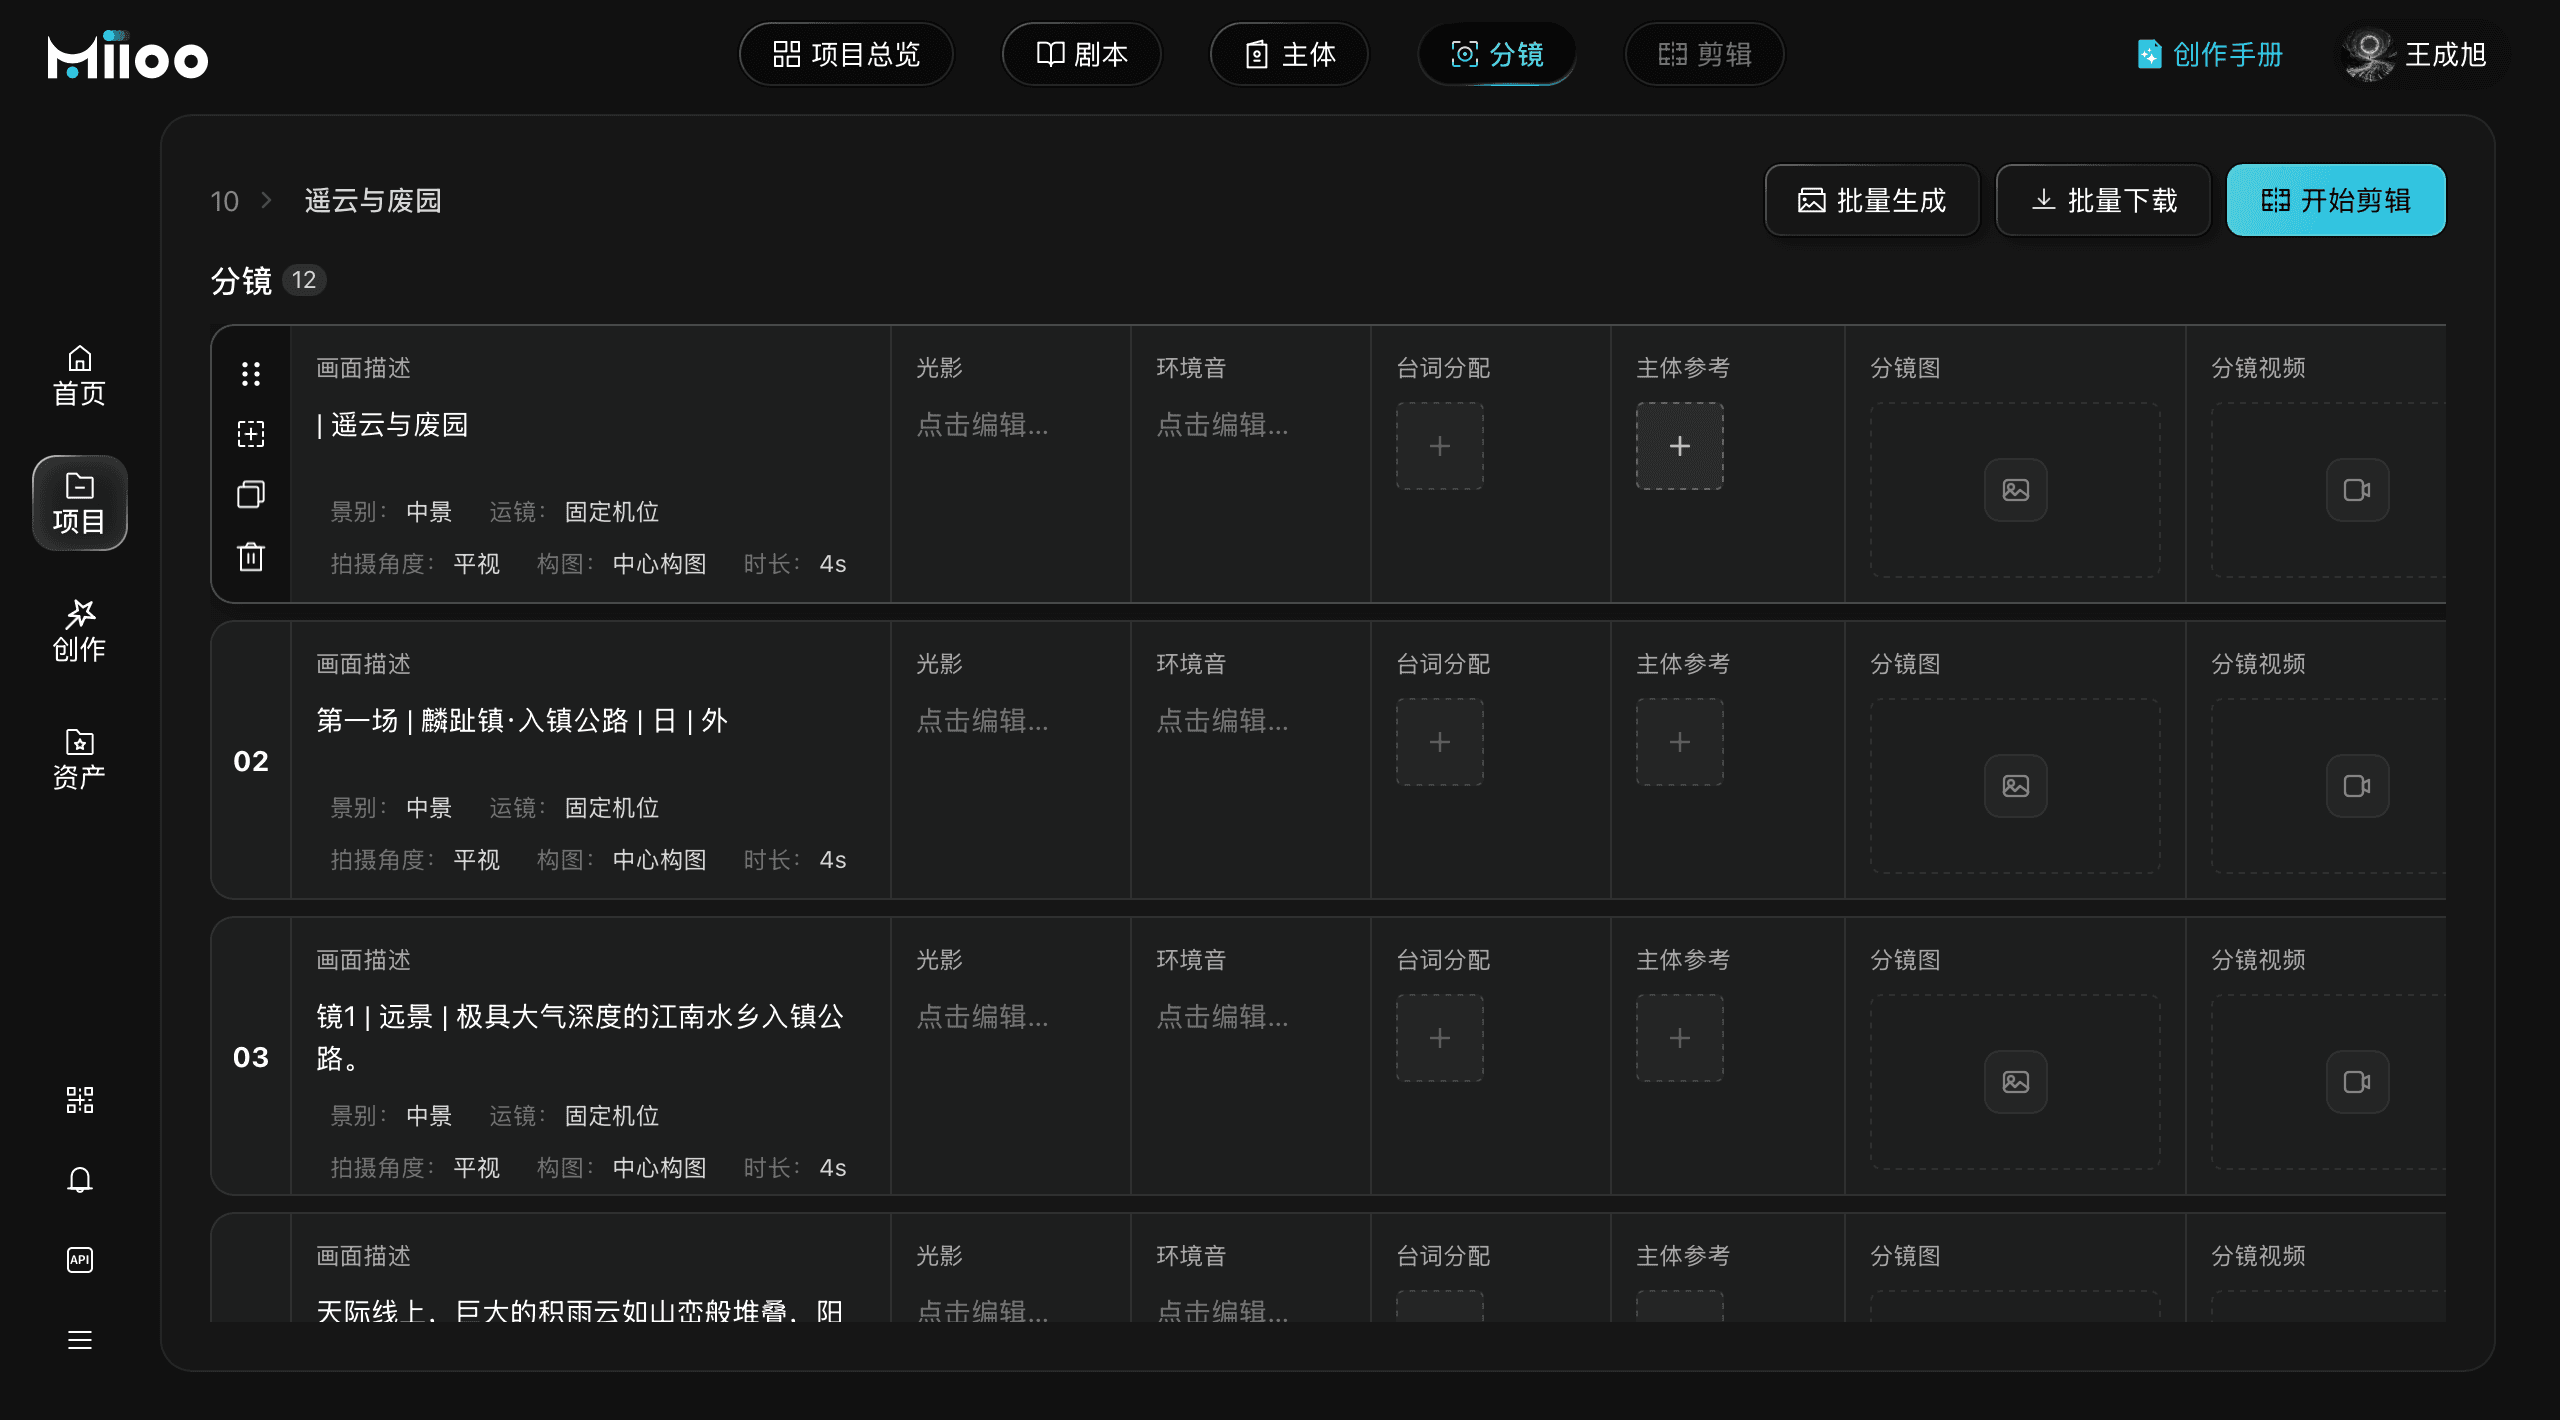Delete the first storyboard row with the trash icon
Screen dimensions: 2560x1420
tap(251, 556)
